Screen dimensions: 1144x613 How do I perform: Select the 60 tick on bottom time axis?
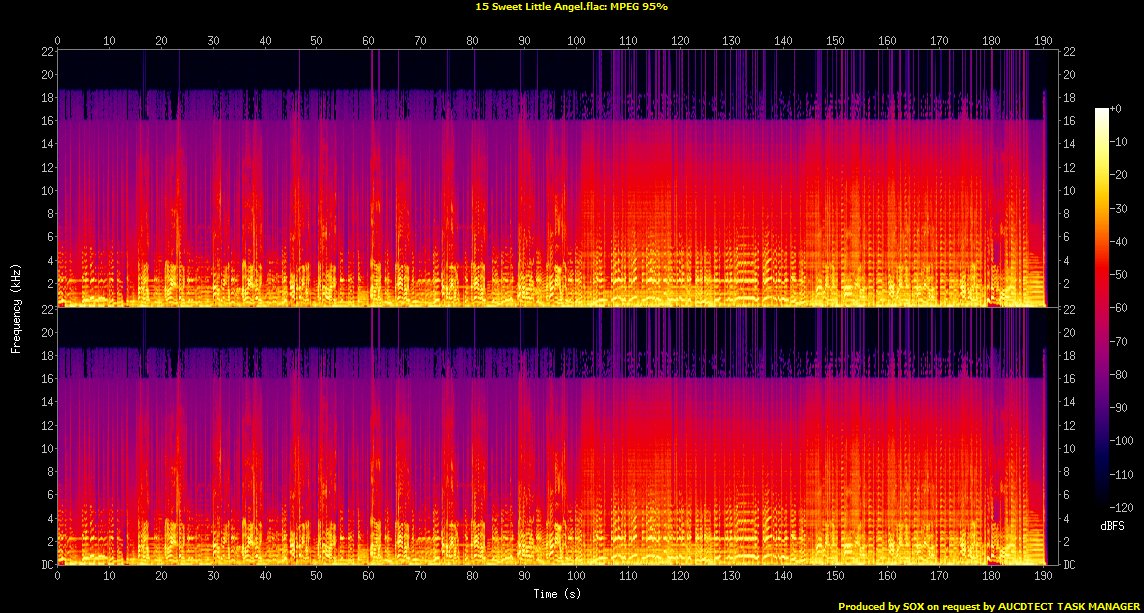[x=368, y=576]
